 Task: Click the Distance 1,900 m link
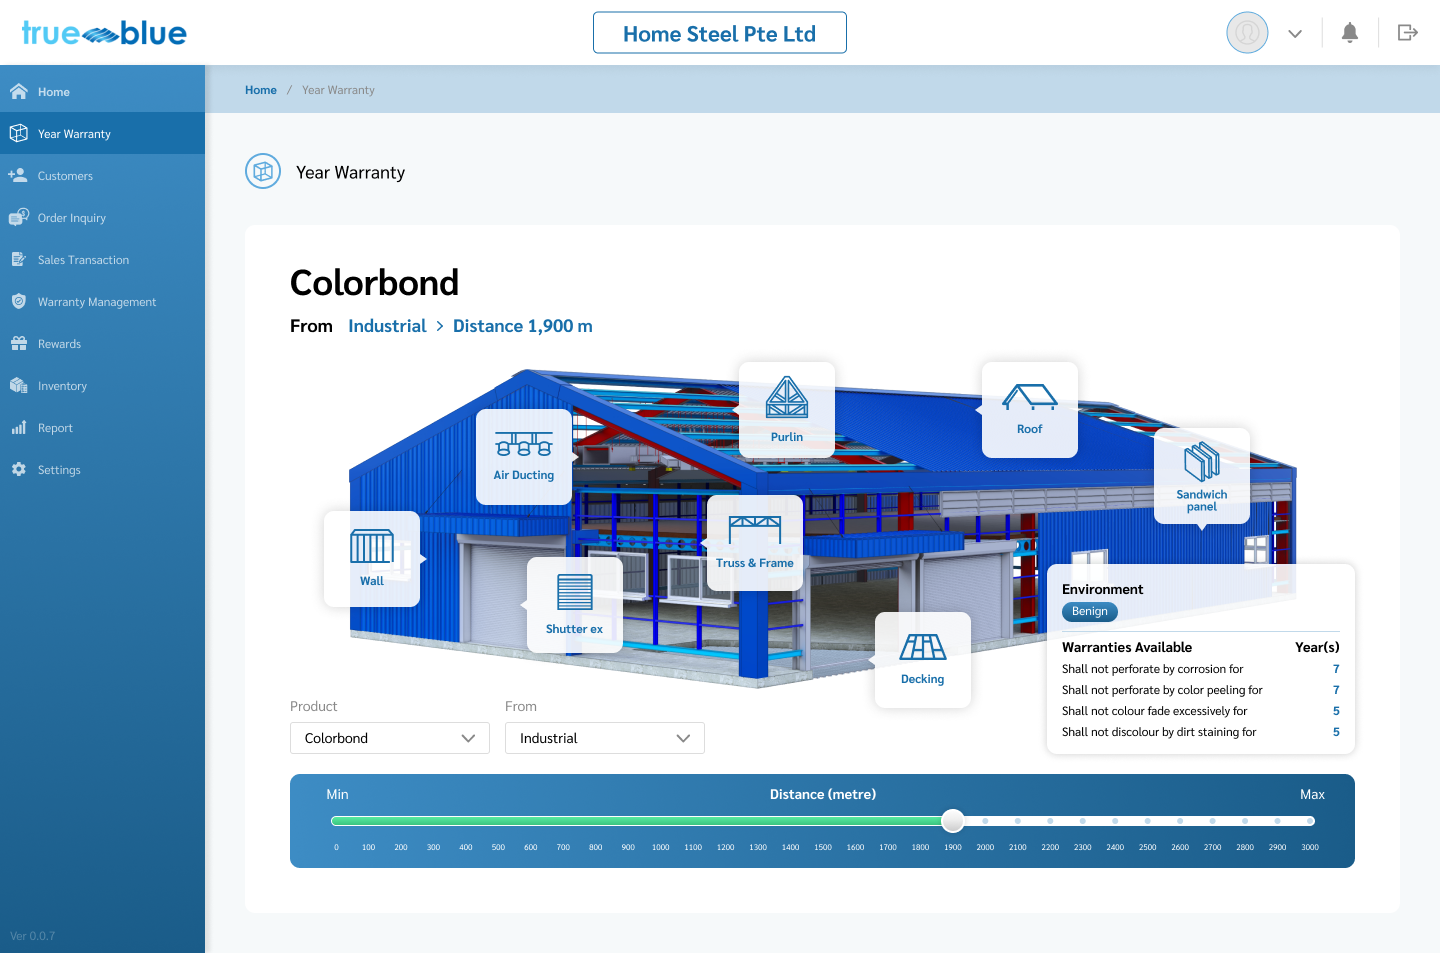523,326
